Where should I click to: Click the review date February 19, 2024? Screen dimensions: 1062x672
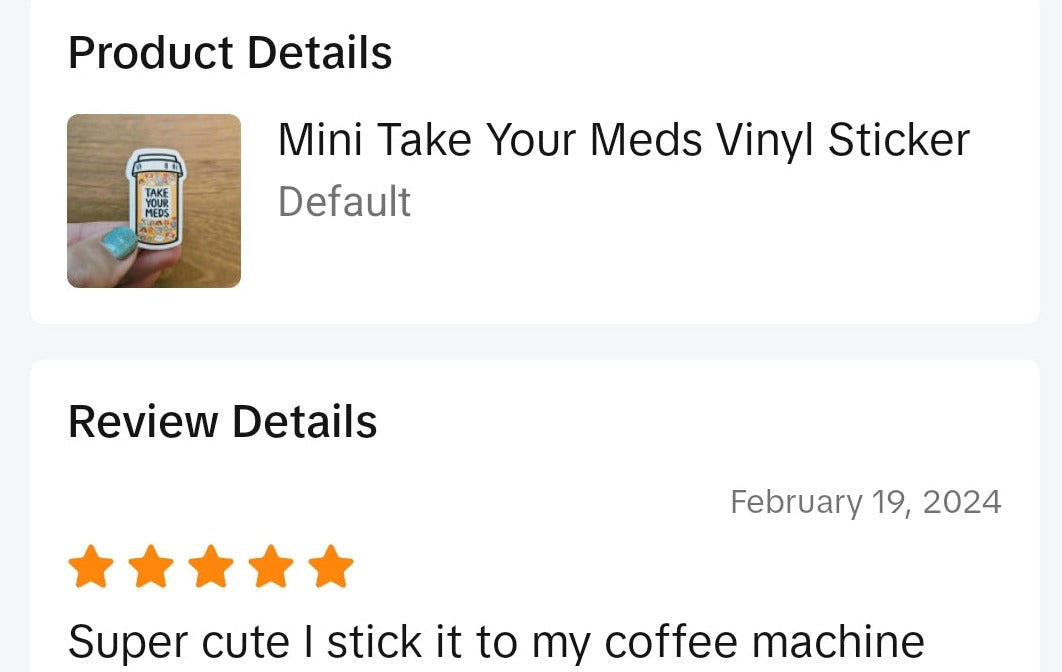point(865,501)
